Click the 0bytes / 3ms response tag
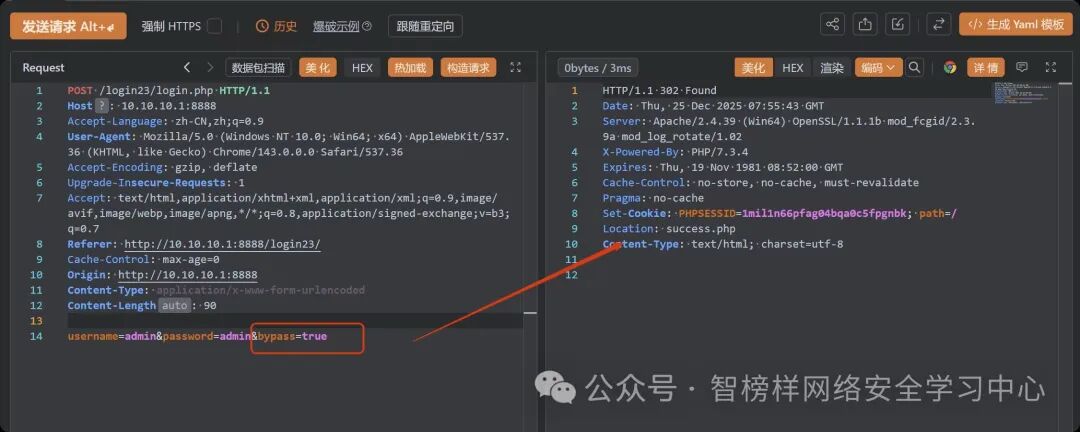 pos(597,68)
